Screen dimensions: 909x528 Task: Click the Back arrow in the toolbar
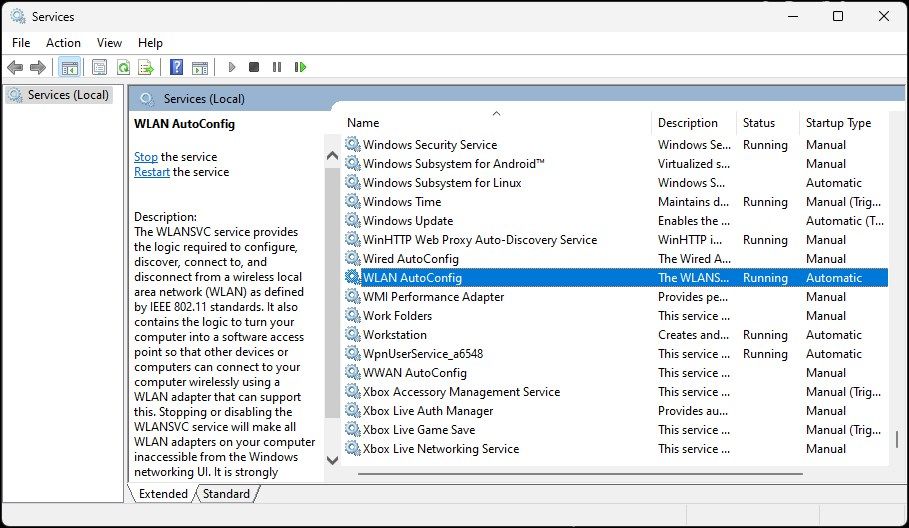pyautogui.click(x=15, y=67)
